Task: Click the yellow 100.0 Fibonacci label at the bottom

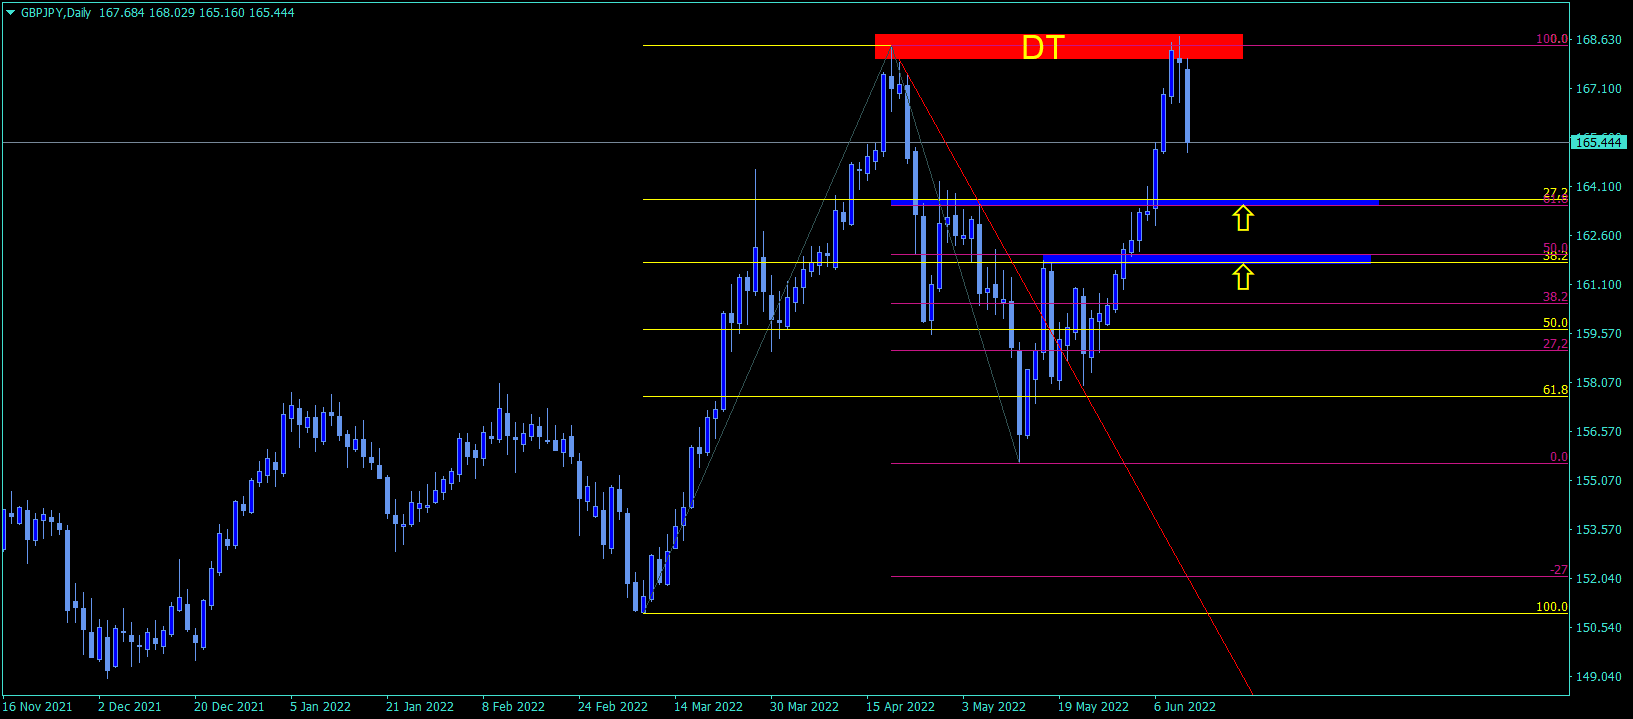Action: pyautogui.click(x=1552, y=607)
